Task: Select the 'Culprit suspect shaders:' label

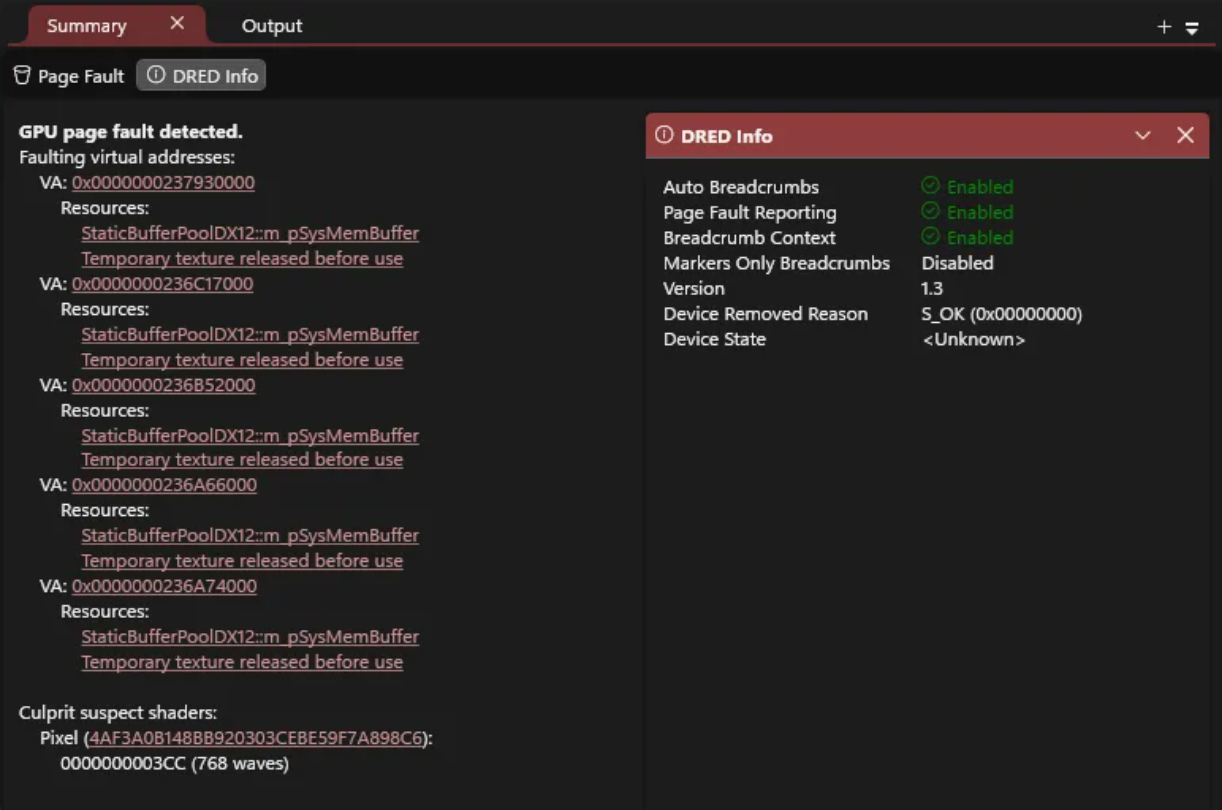Action: (x=118, y=713)
